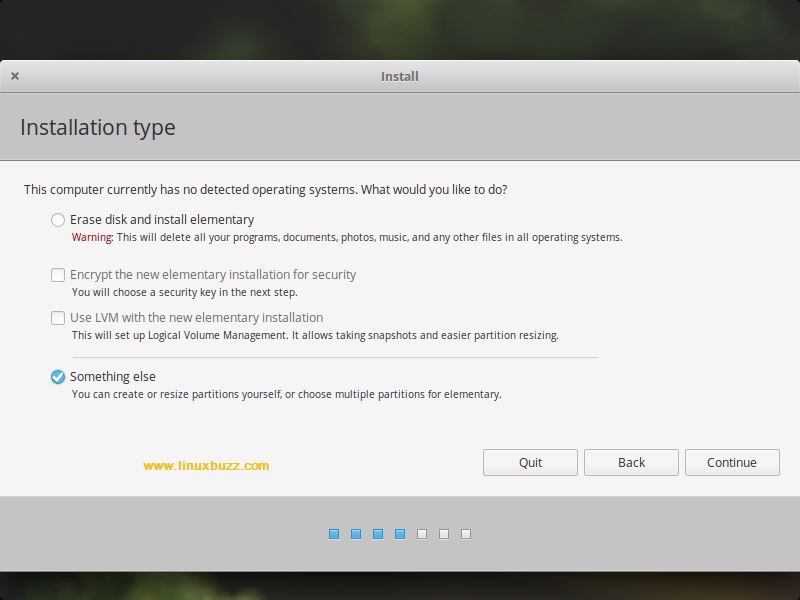Proceed with the Continue button
The width and height of the screenshot is (800, 600).
(x=732, y=462)
